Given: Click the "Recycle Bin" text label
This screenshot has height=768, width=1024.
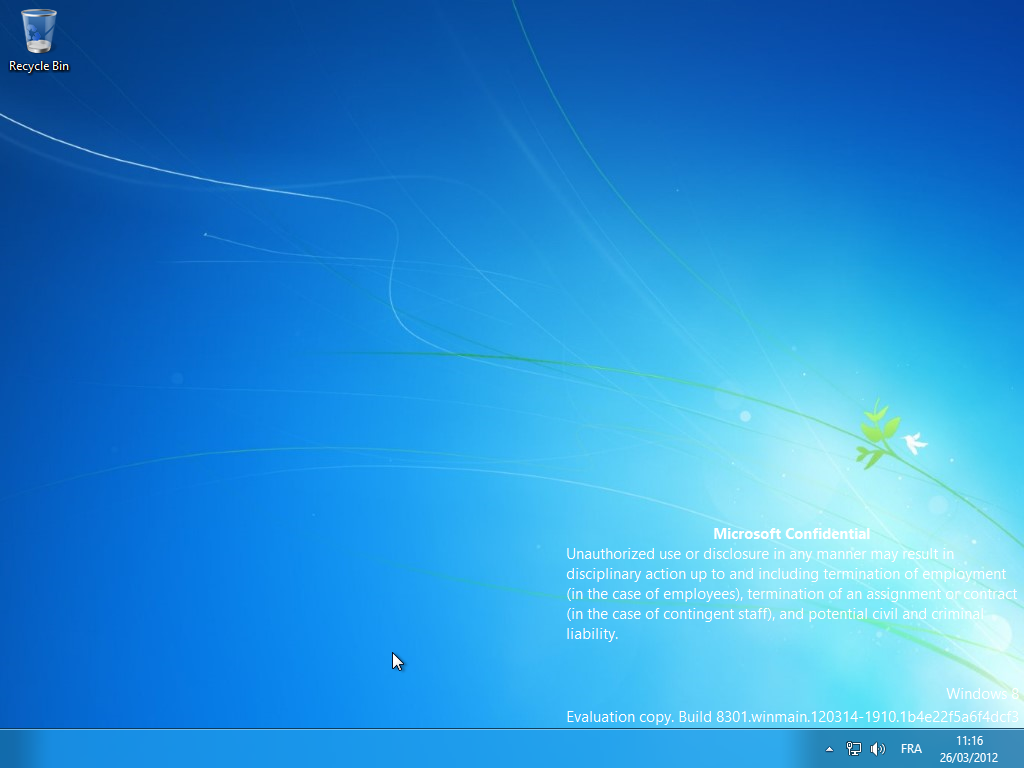Looking at the screenshot, I should tap(39, 66).
